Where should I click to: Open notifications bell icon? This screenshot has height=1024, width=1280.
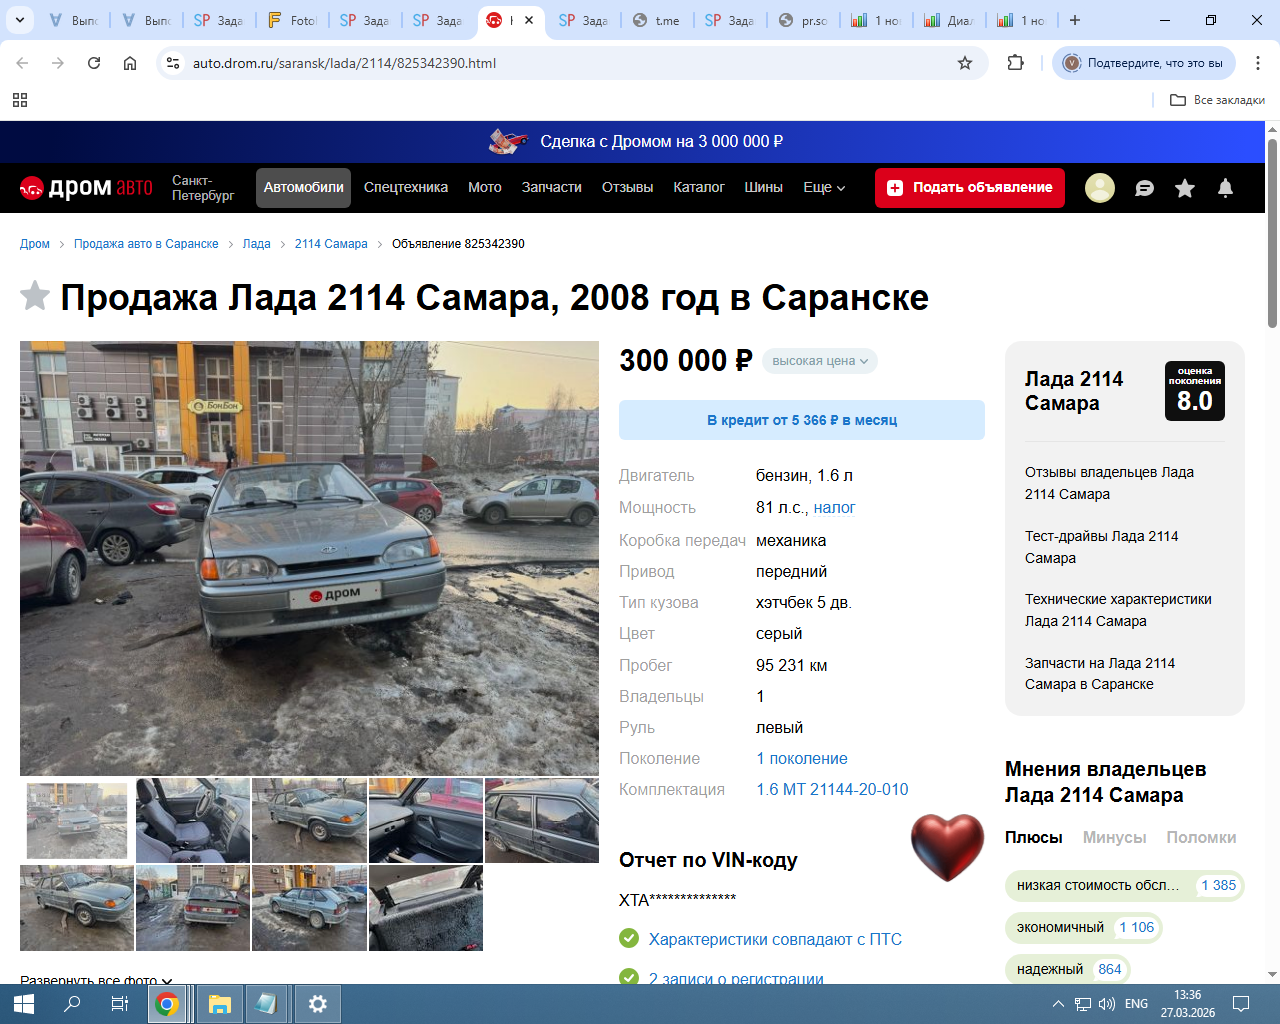coord(1225,188)
